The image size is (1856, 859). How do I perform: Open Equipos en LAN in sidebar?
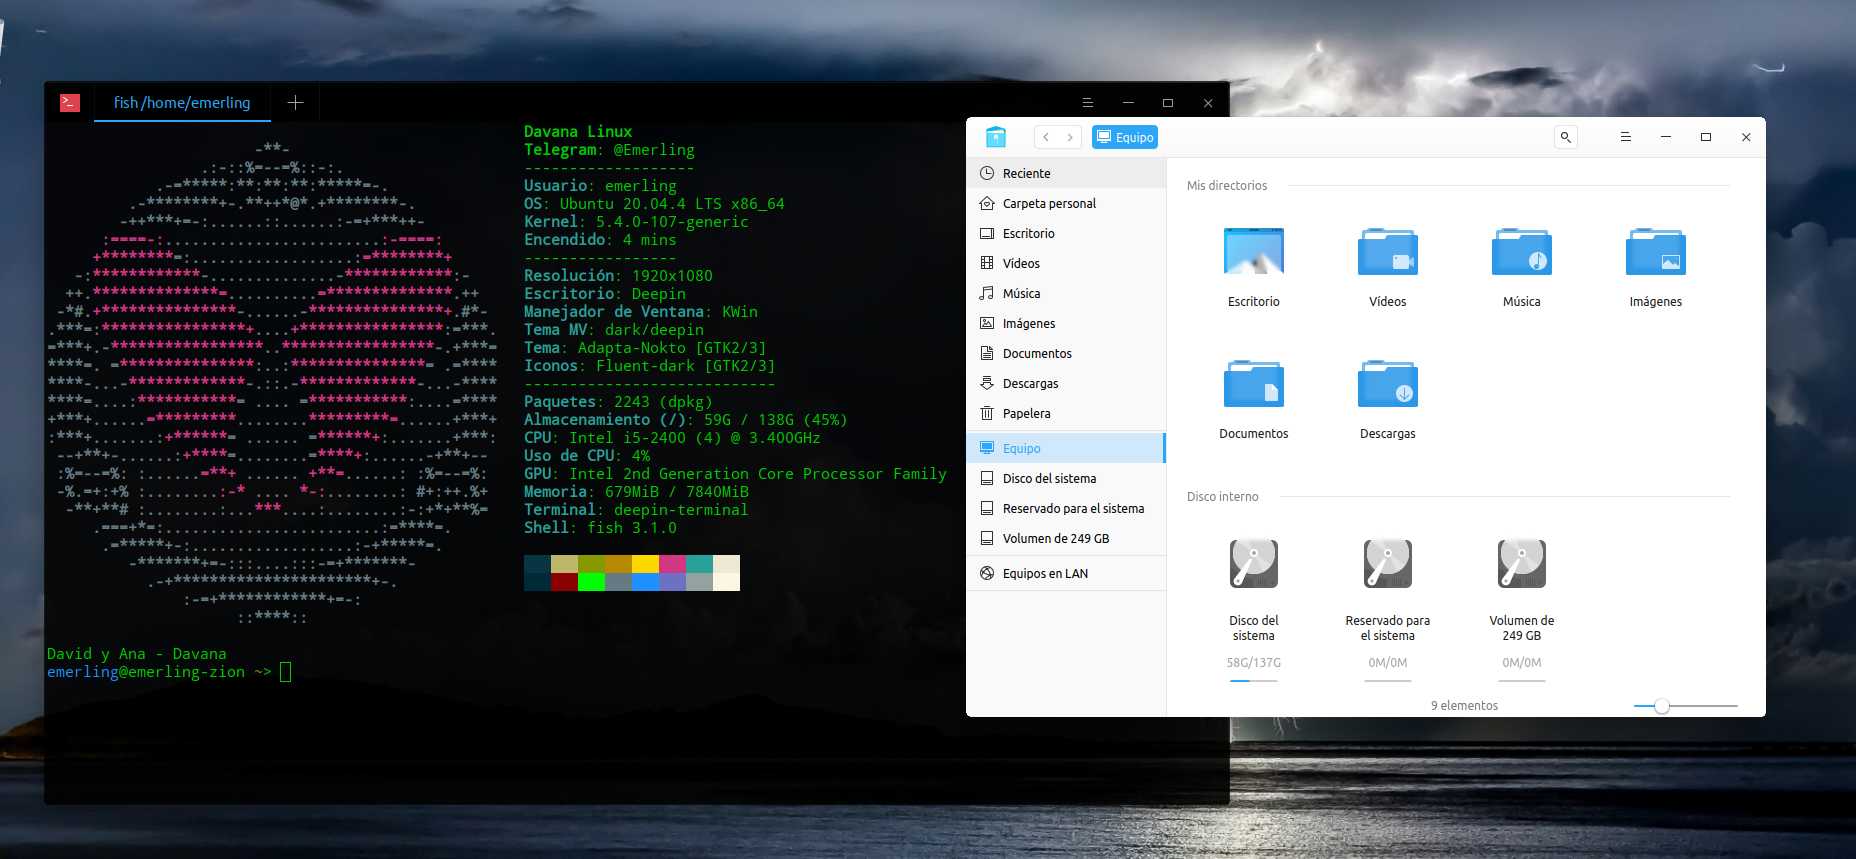(x=1045, y=573)
